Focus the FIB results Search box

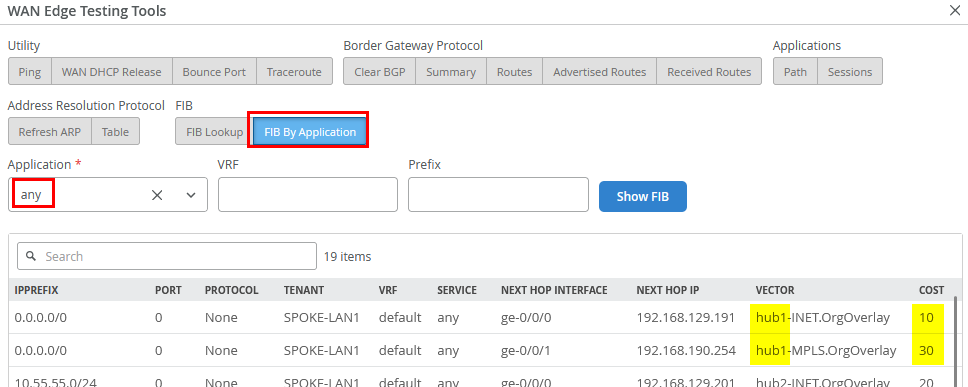(167, 256)
